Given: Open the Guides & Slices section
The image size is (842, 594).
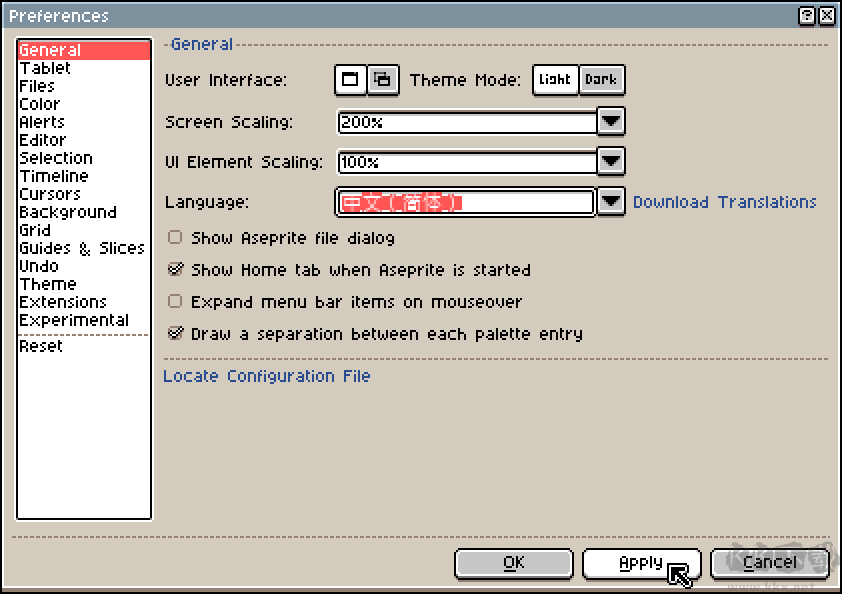Looking at the screenshot, I should click(84, 248).
